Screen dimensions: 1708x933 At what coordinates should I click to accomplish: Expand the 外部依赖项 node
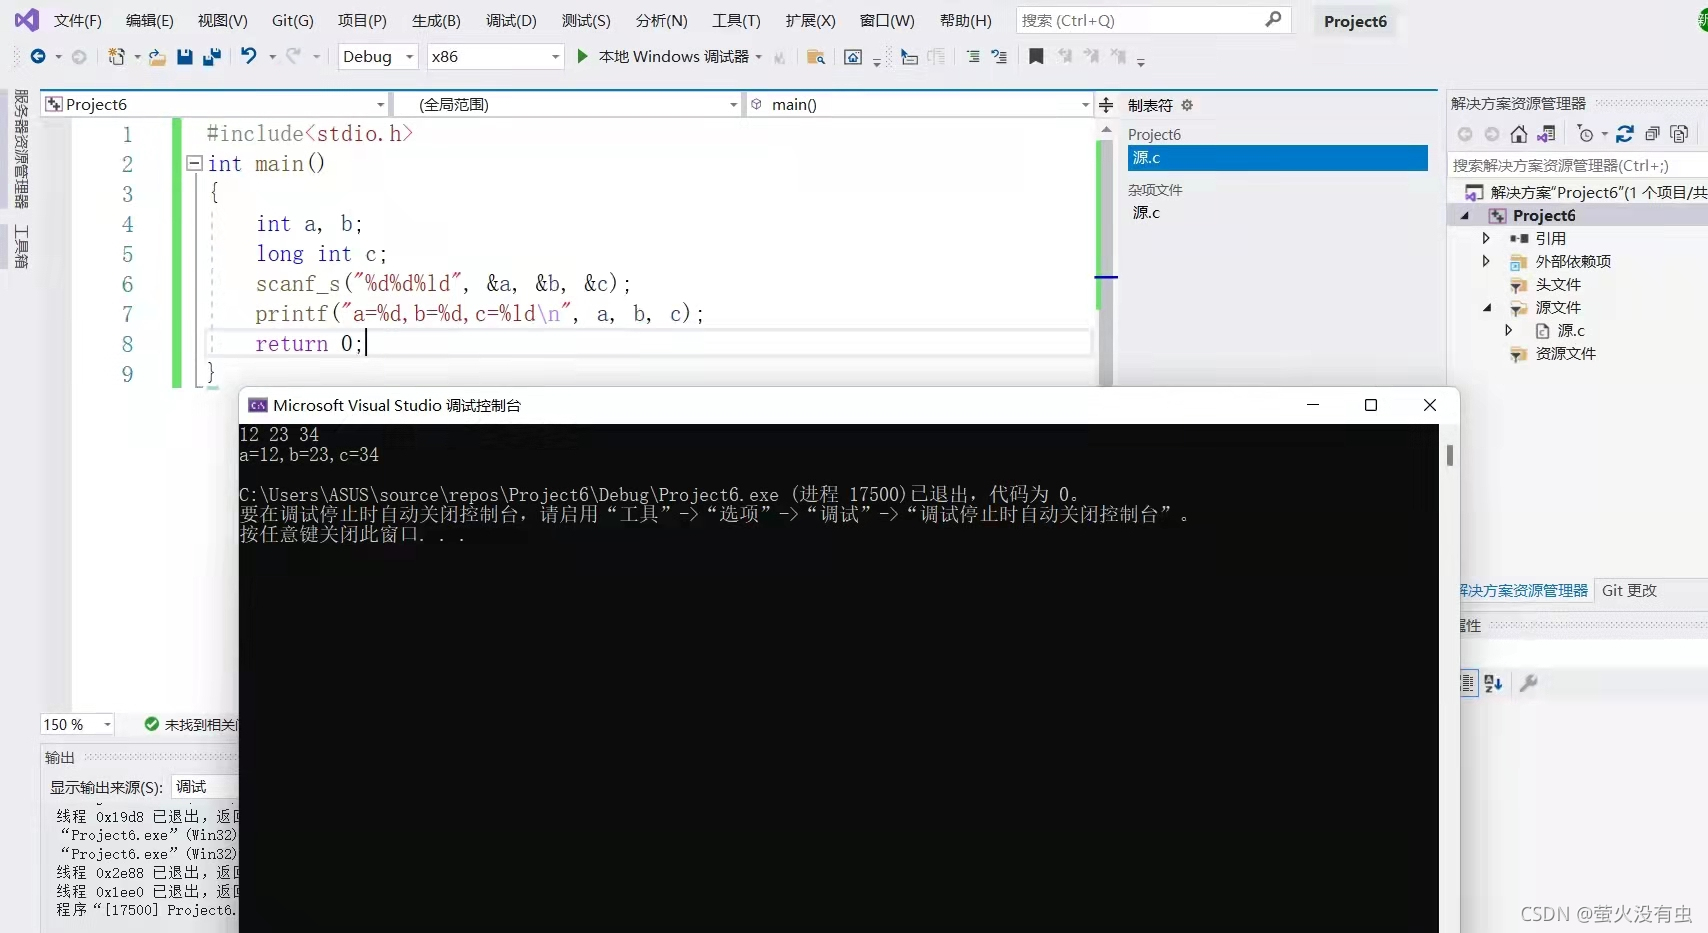click(x=1486, y=261)
